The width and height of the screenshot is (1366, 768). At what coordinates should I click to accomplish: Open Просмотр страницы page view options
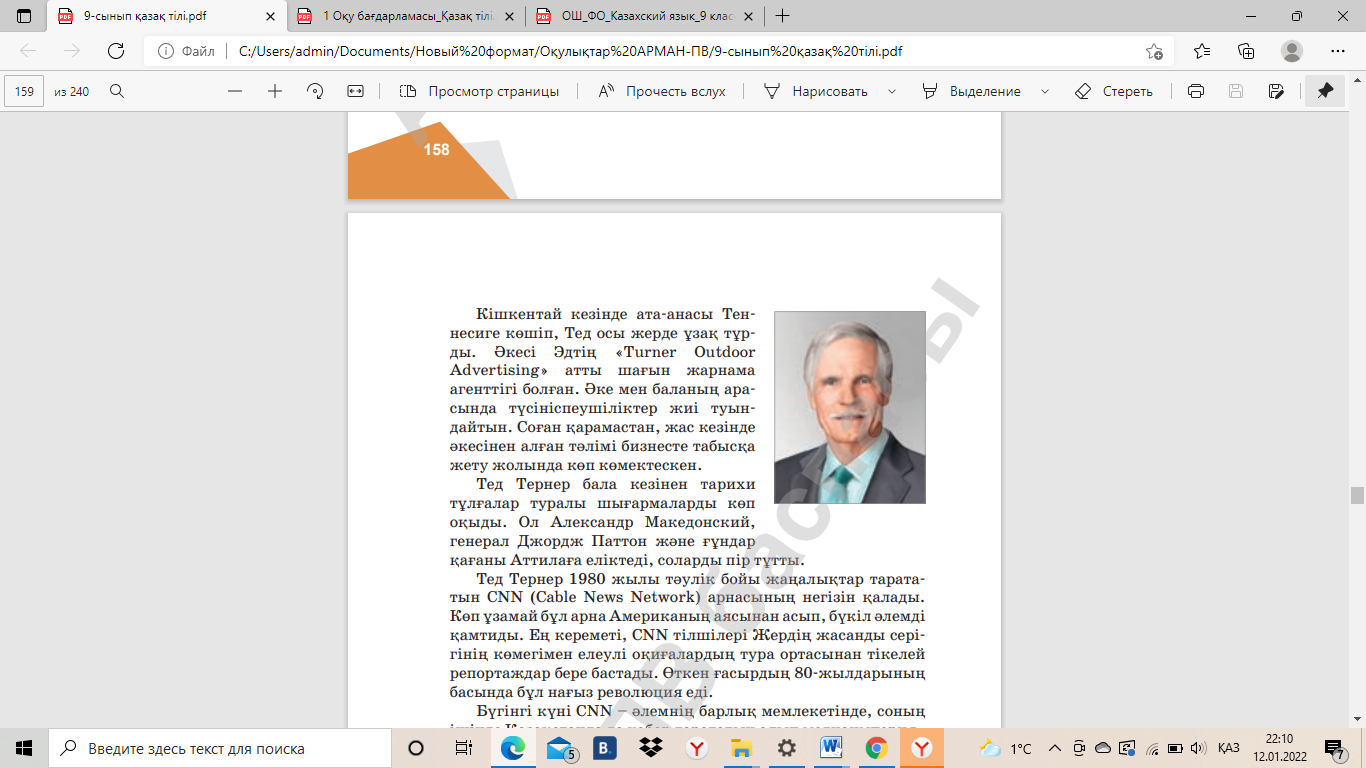point(479,91)
